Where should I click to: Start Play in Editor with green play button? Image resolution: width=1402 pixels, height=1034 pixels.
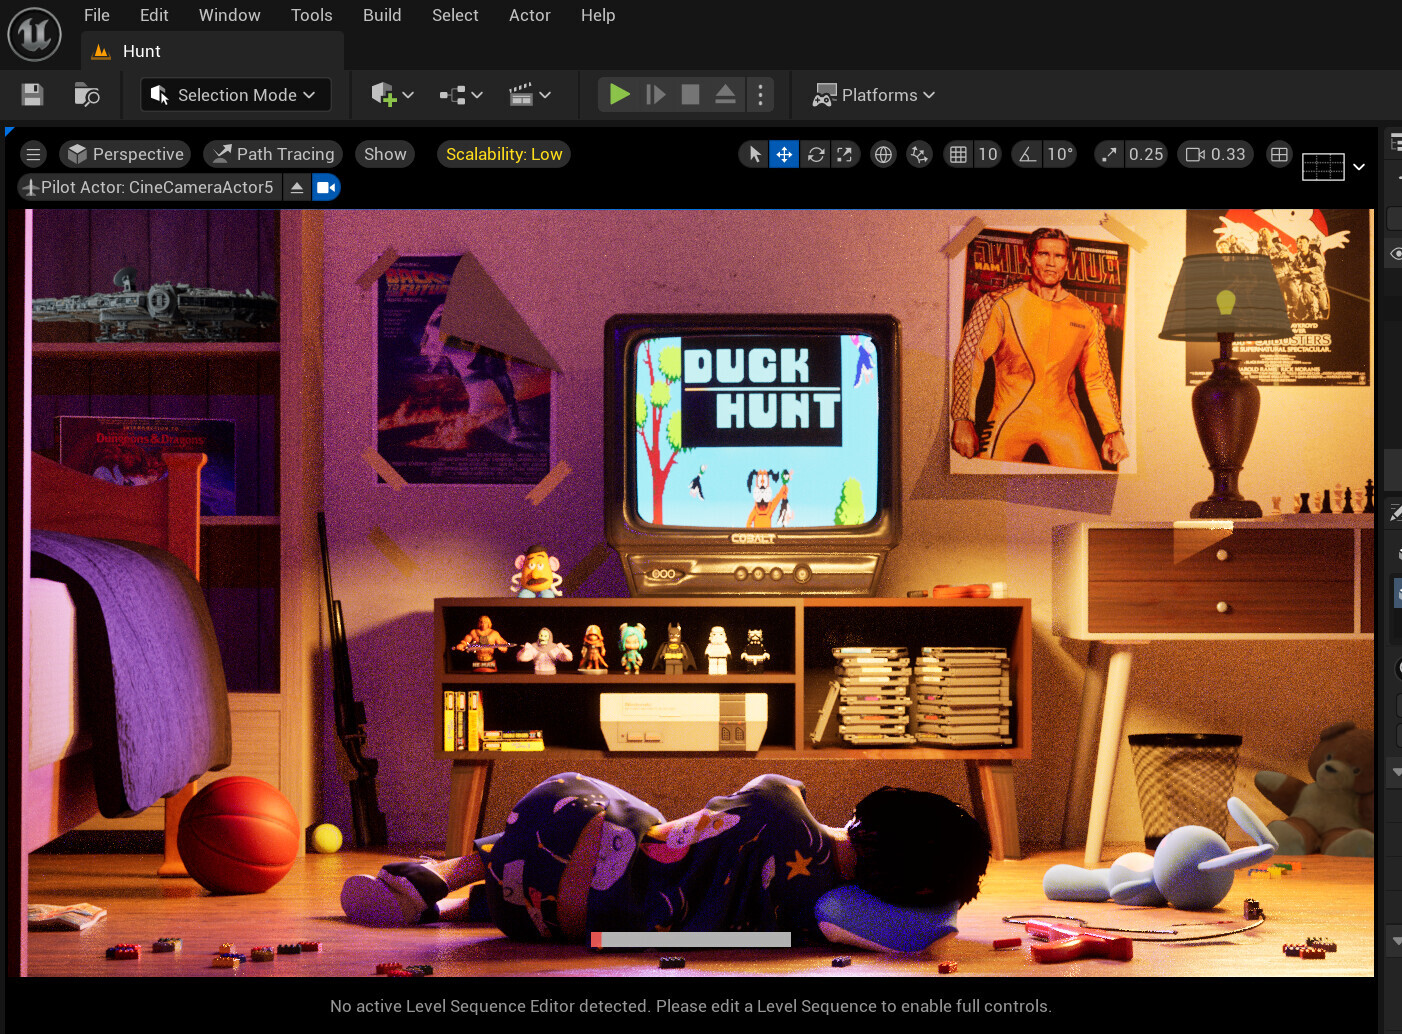620,95
